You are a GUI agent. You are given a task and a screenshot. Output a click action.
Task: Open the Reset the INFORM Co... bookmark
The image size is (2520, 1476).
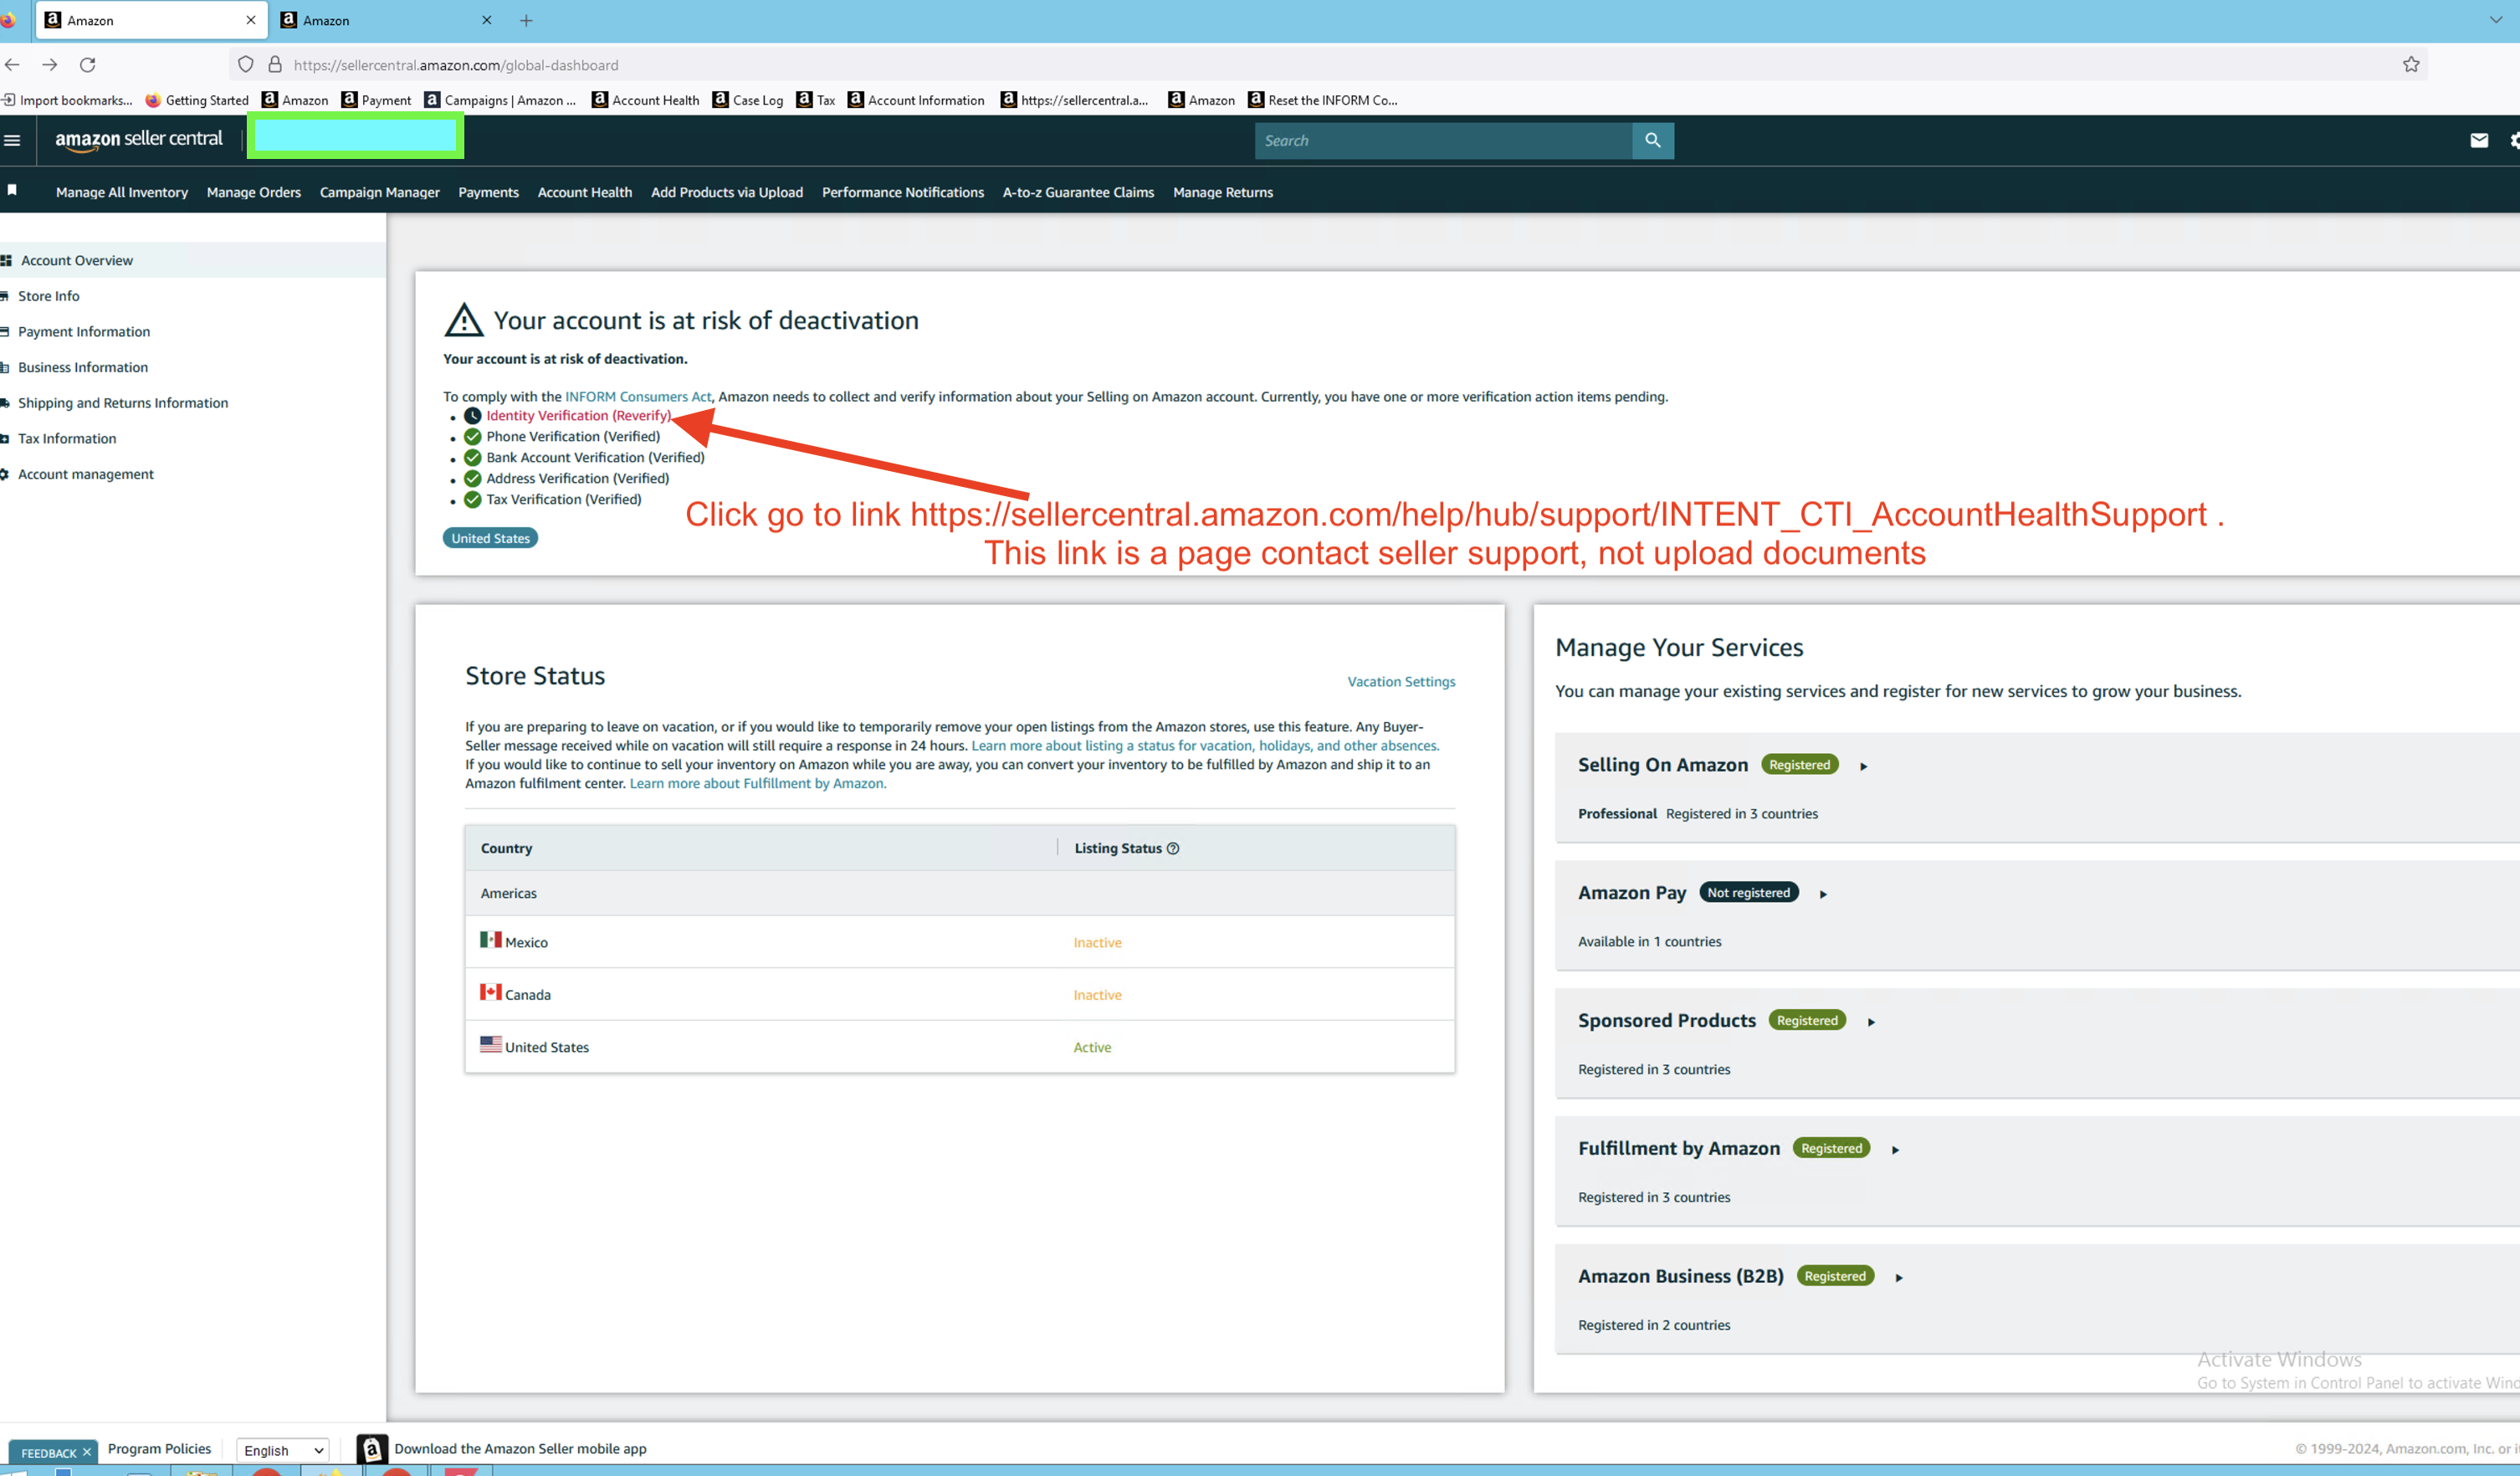tap(1323, 100)
